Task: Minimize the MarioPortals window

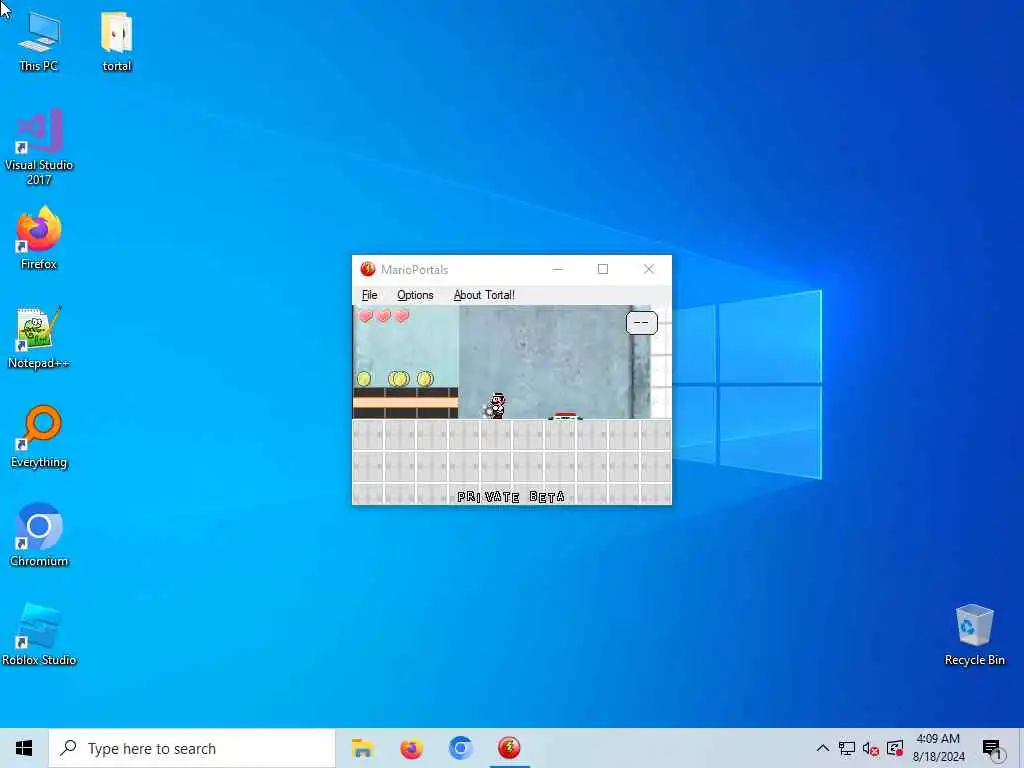Action: click(x=558, y=269)
